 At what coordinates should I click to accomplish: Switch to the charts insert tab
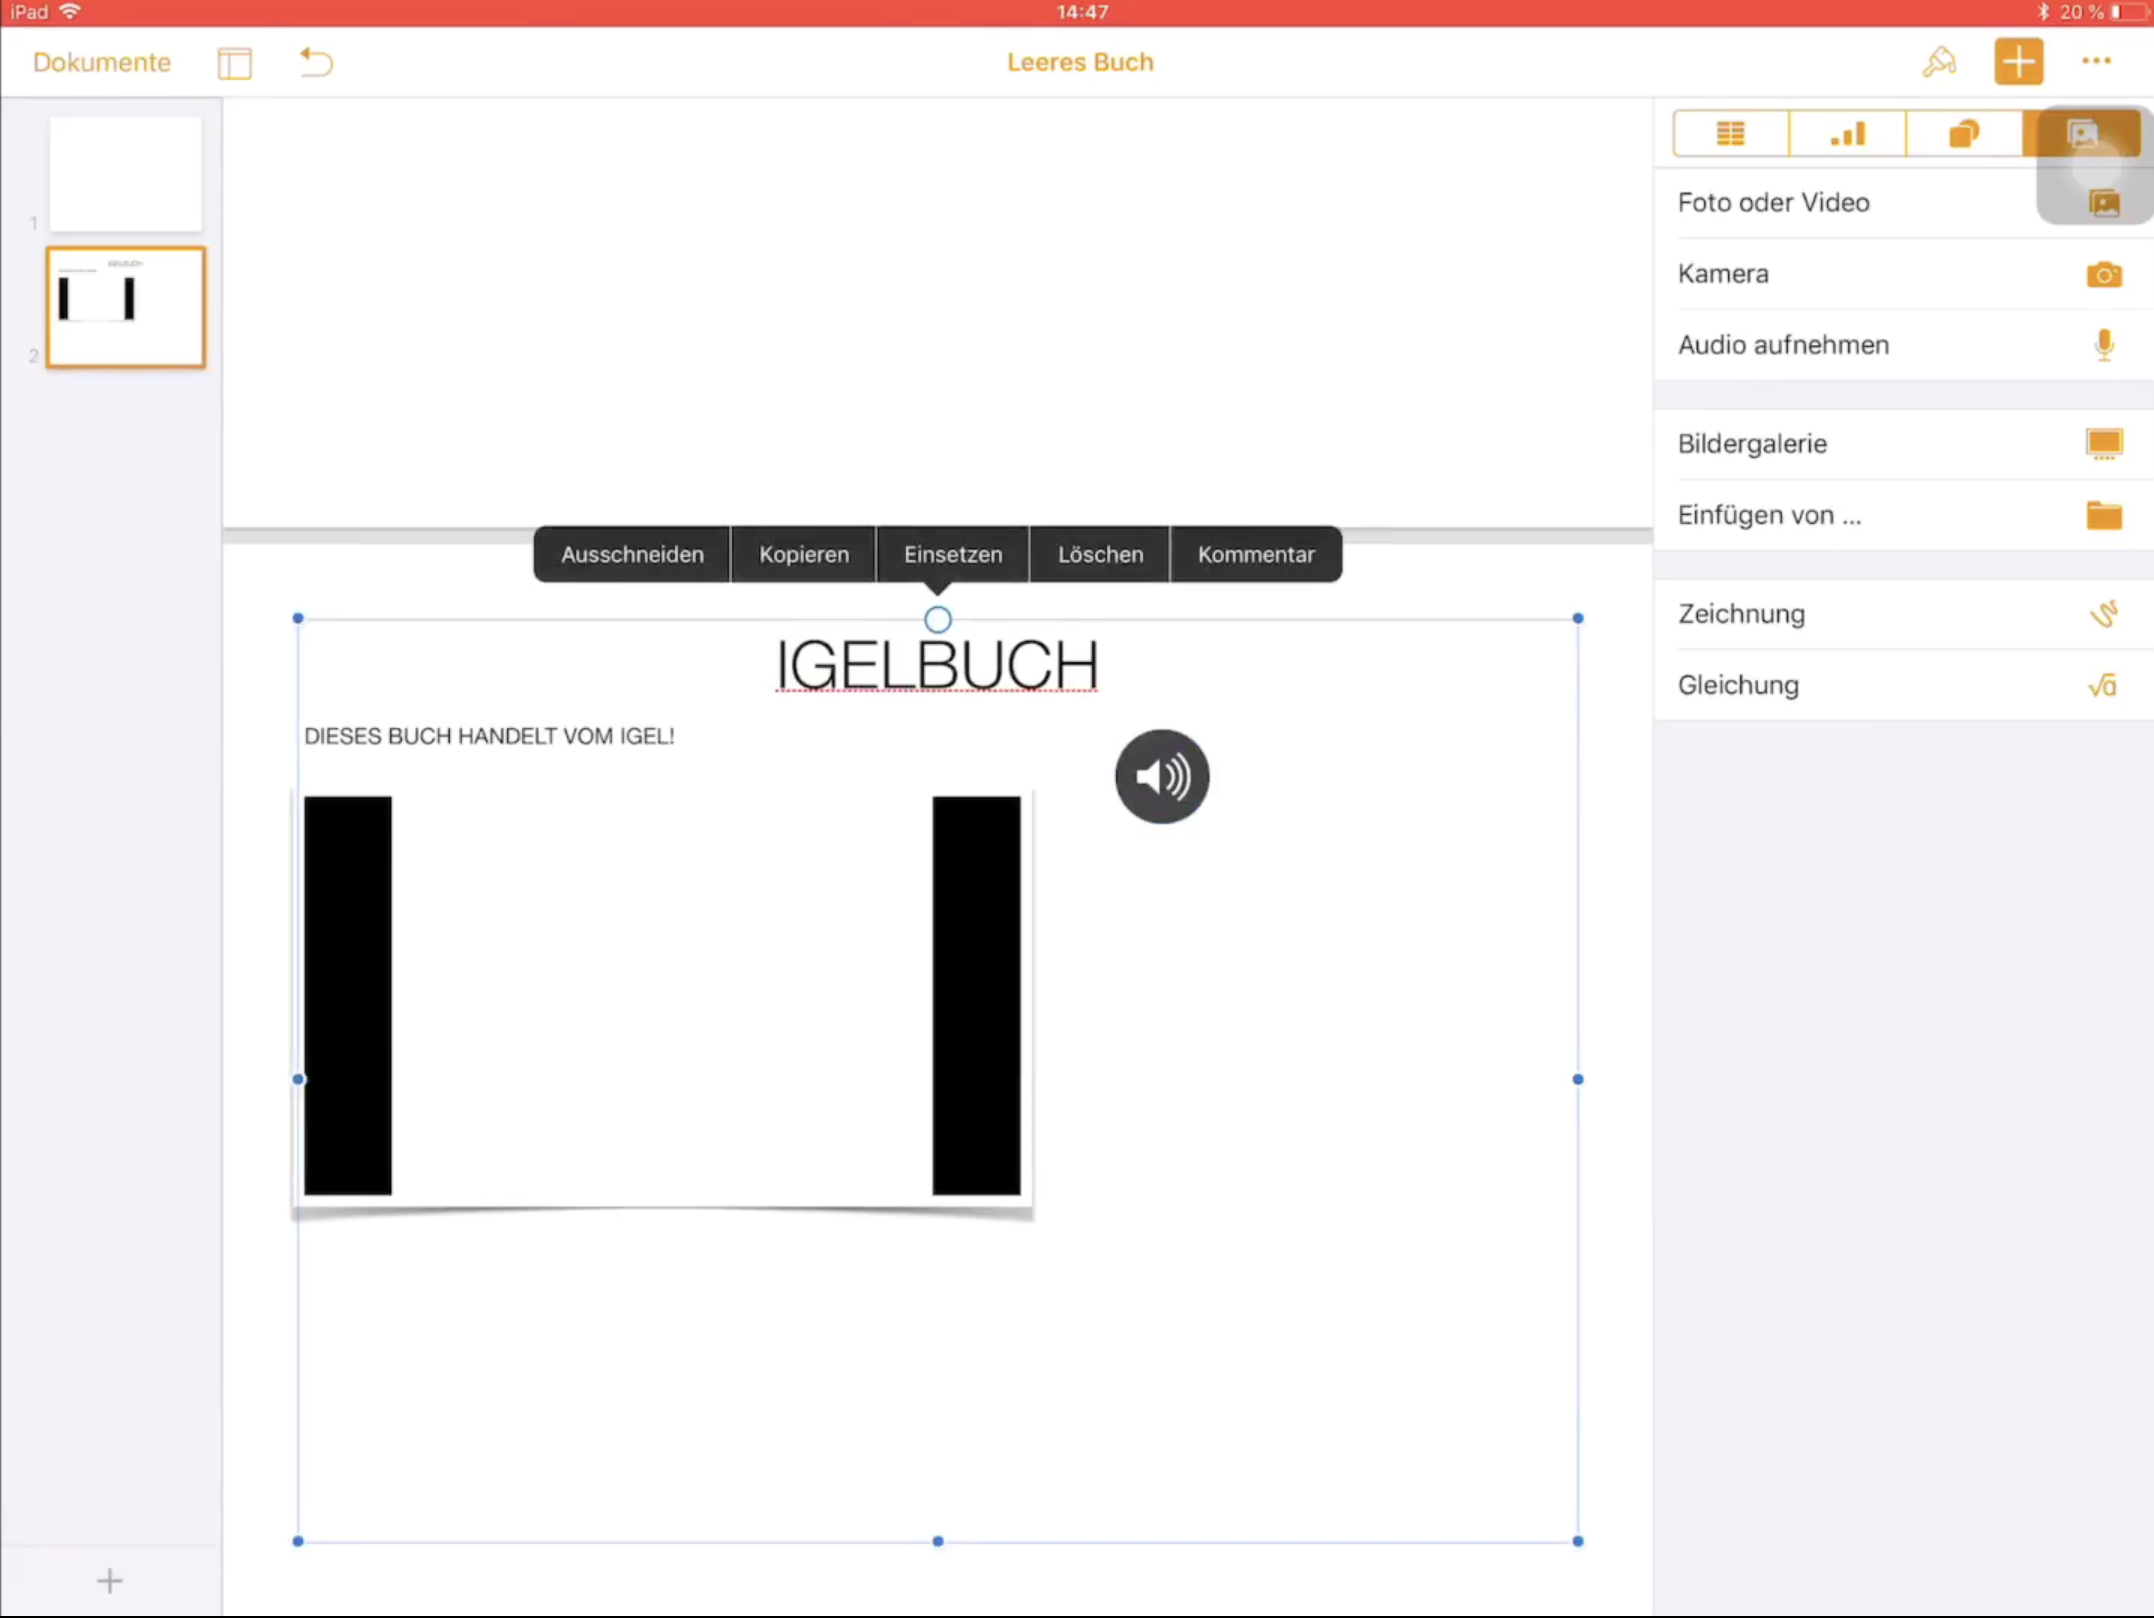[1847, 134]
